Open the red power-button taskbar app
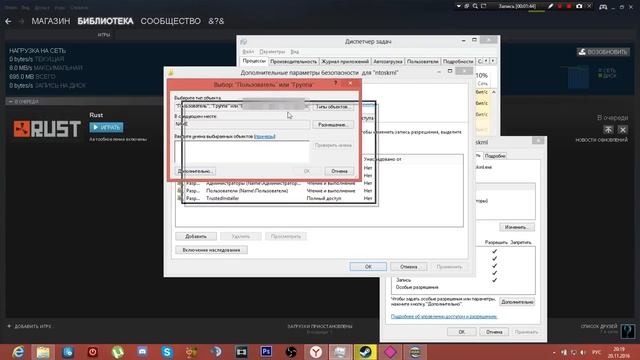This screenshot has width=640, height=360. 93,352
